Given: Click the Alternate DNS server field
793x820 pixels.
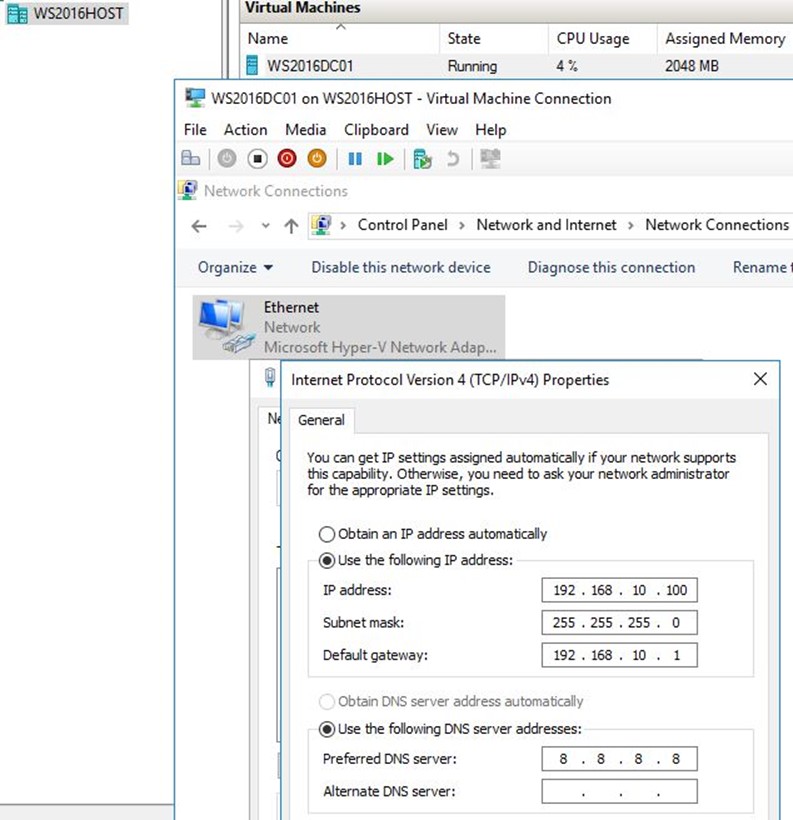Looking at the screenshot, I should click(x=619, y=791).
